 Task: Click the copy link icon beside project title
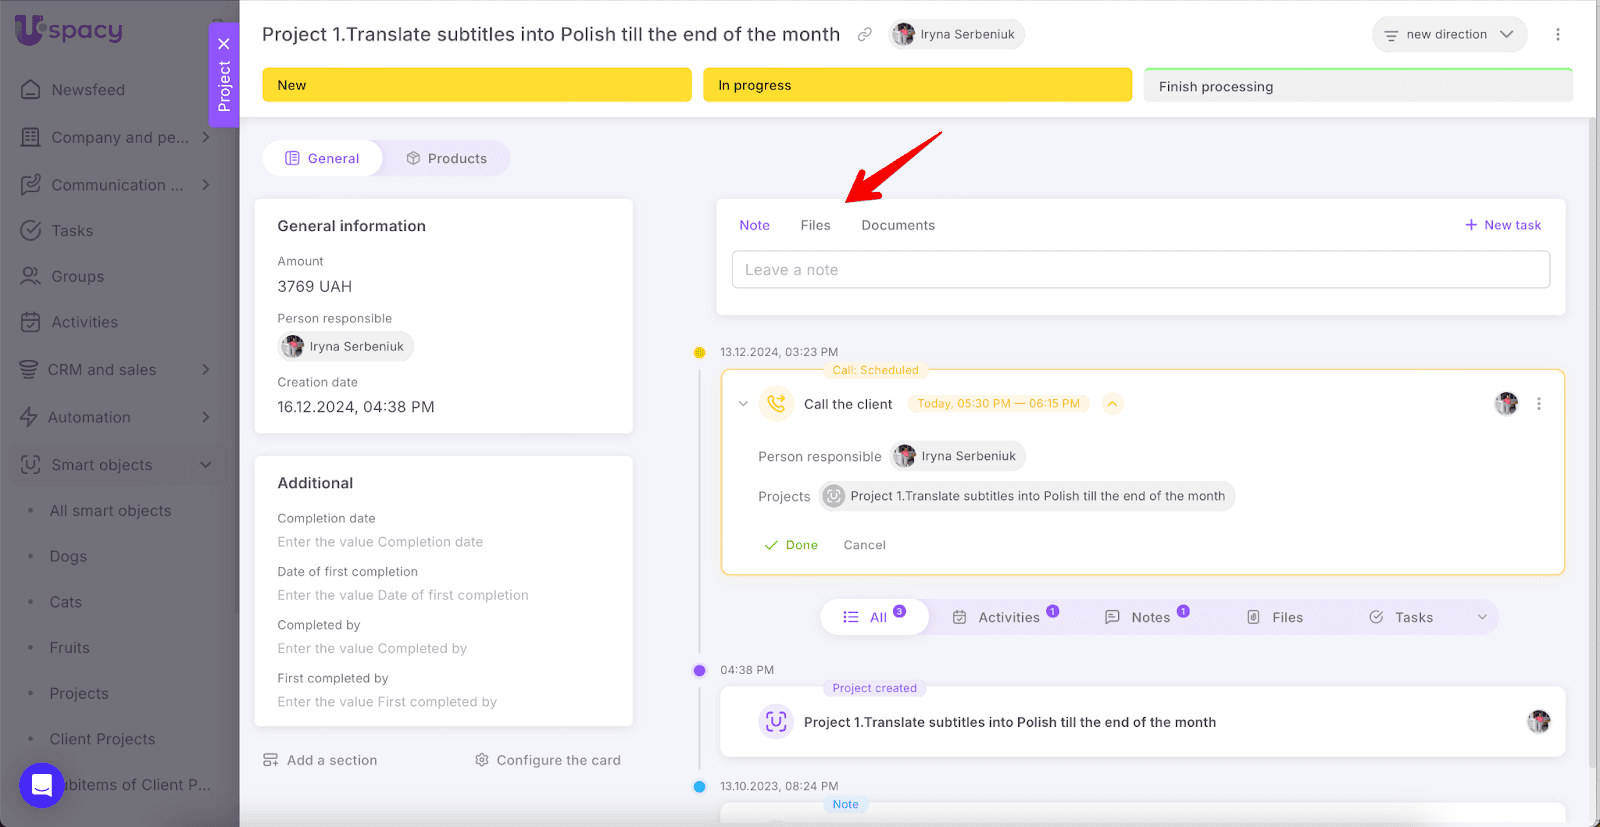(x=864, y=35)
